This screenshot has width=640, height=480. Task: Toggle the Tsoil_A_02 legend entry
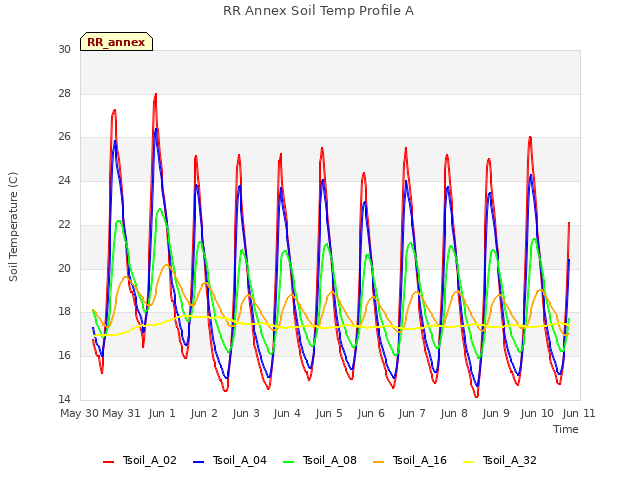click(x=140, y=460)
